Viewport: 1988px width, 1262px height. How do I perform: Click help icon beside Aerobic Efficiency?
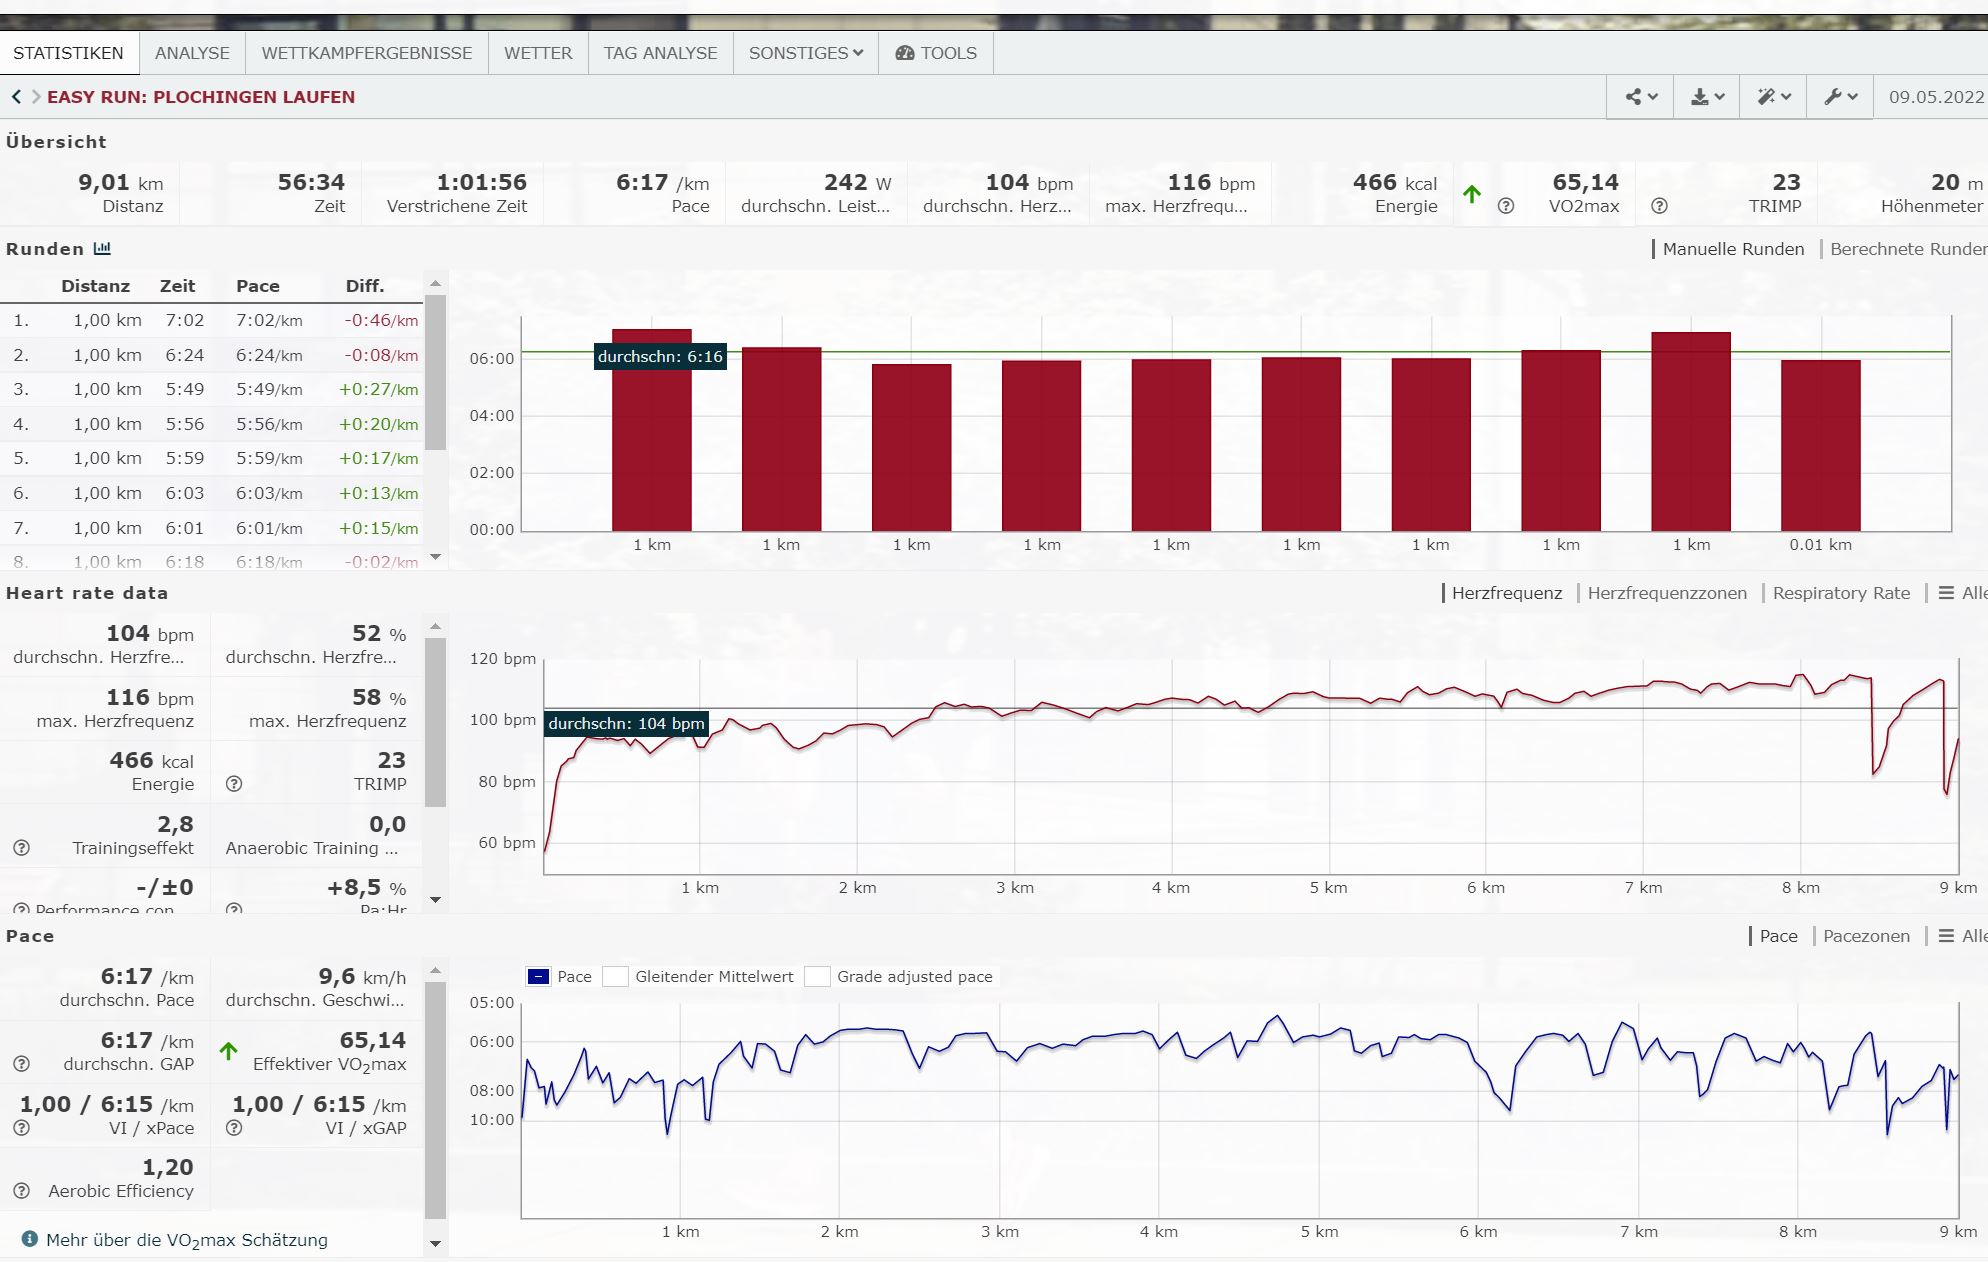[x=21, y=1191]
